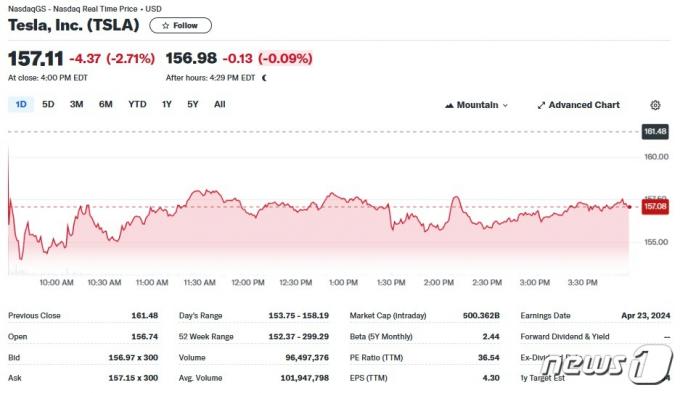Click the Ask value 157.15 x 300
Screen dimensions: 680x393
click(133, 378)
